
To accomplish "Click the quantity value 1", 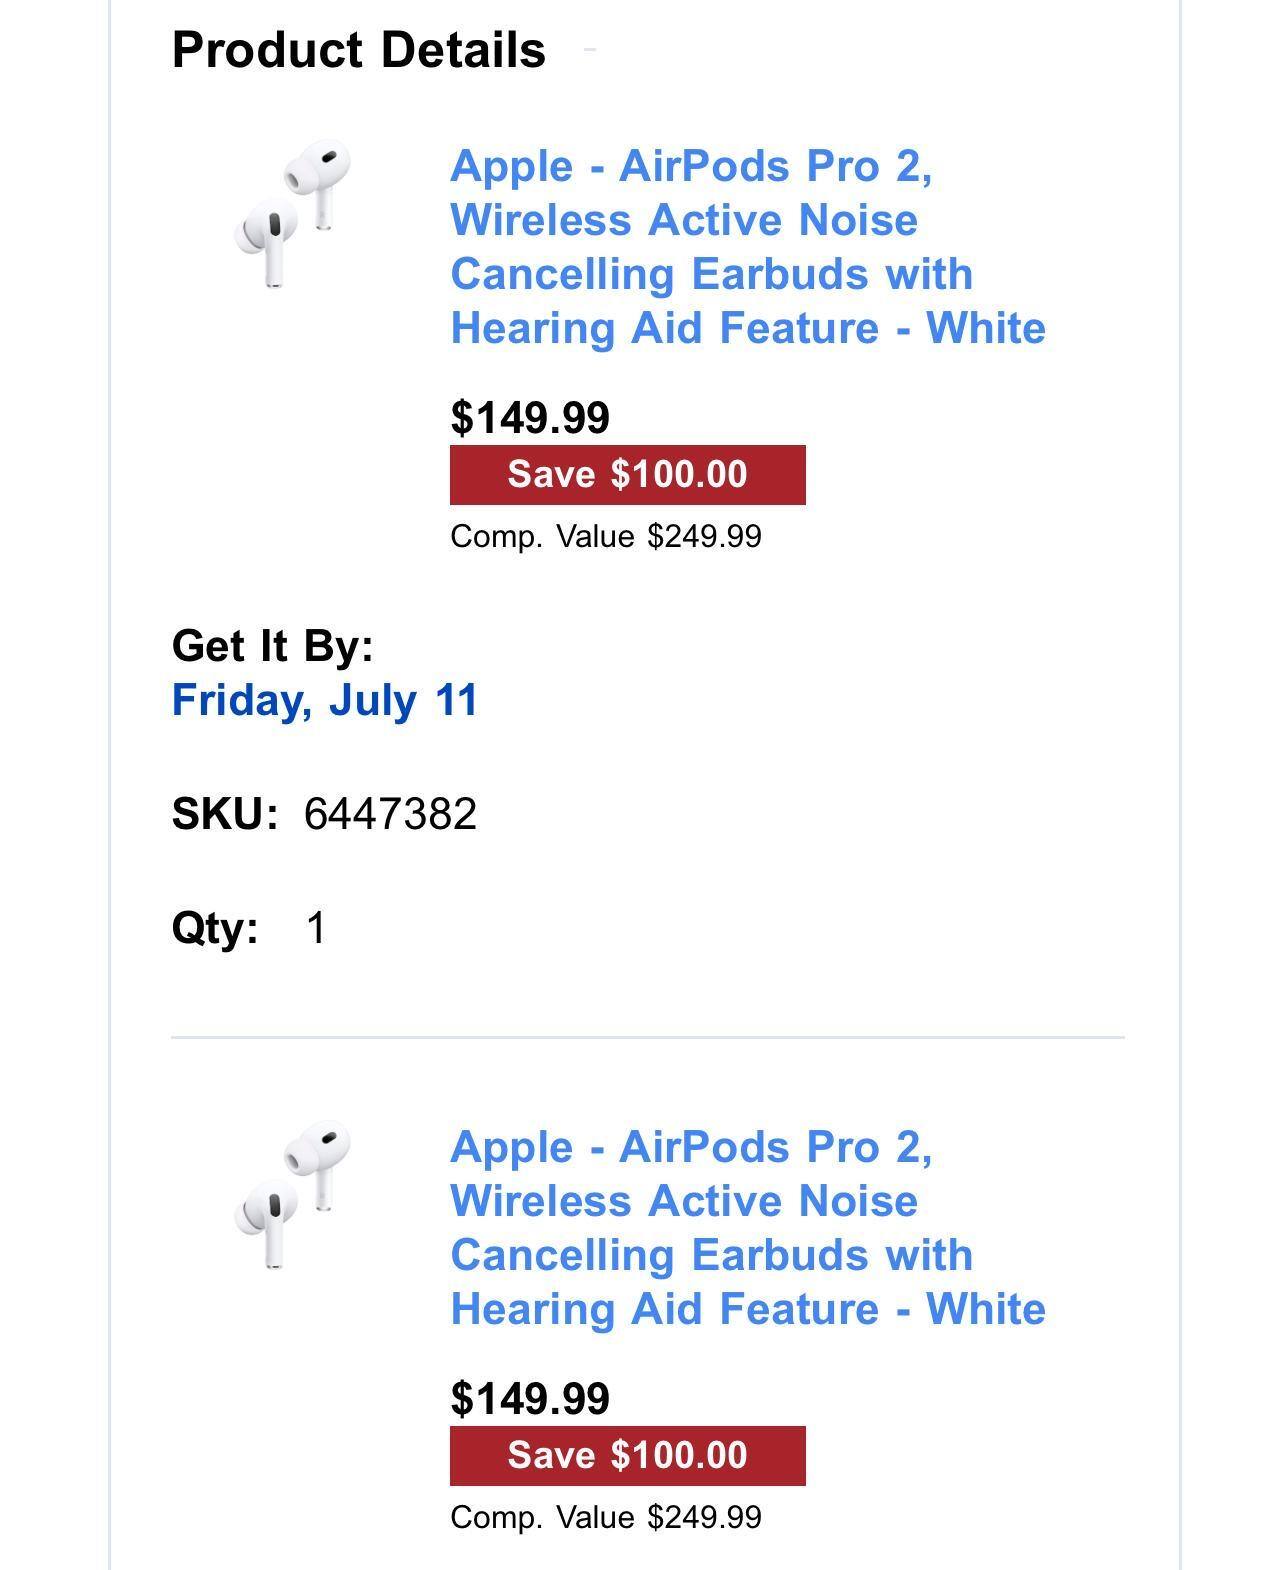I will pyautogui.click(x=316, y=928).
